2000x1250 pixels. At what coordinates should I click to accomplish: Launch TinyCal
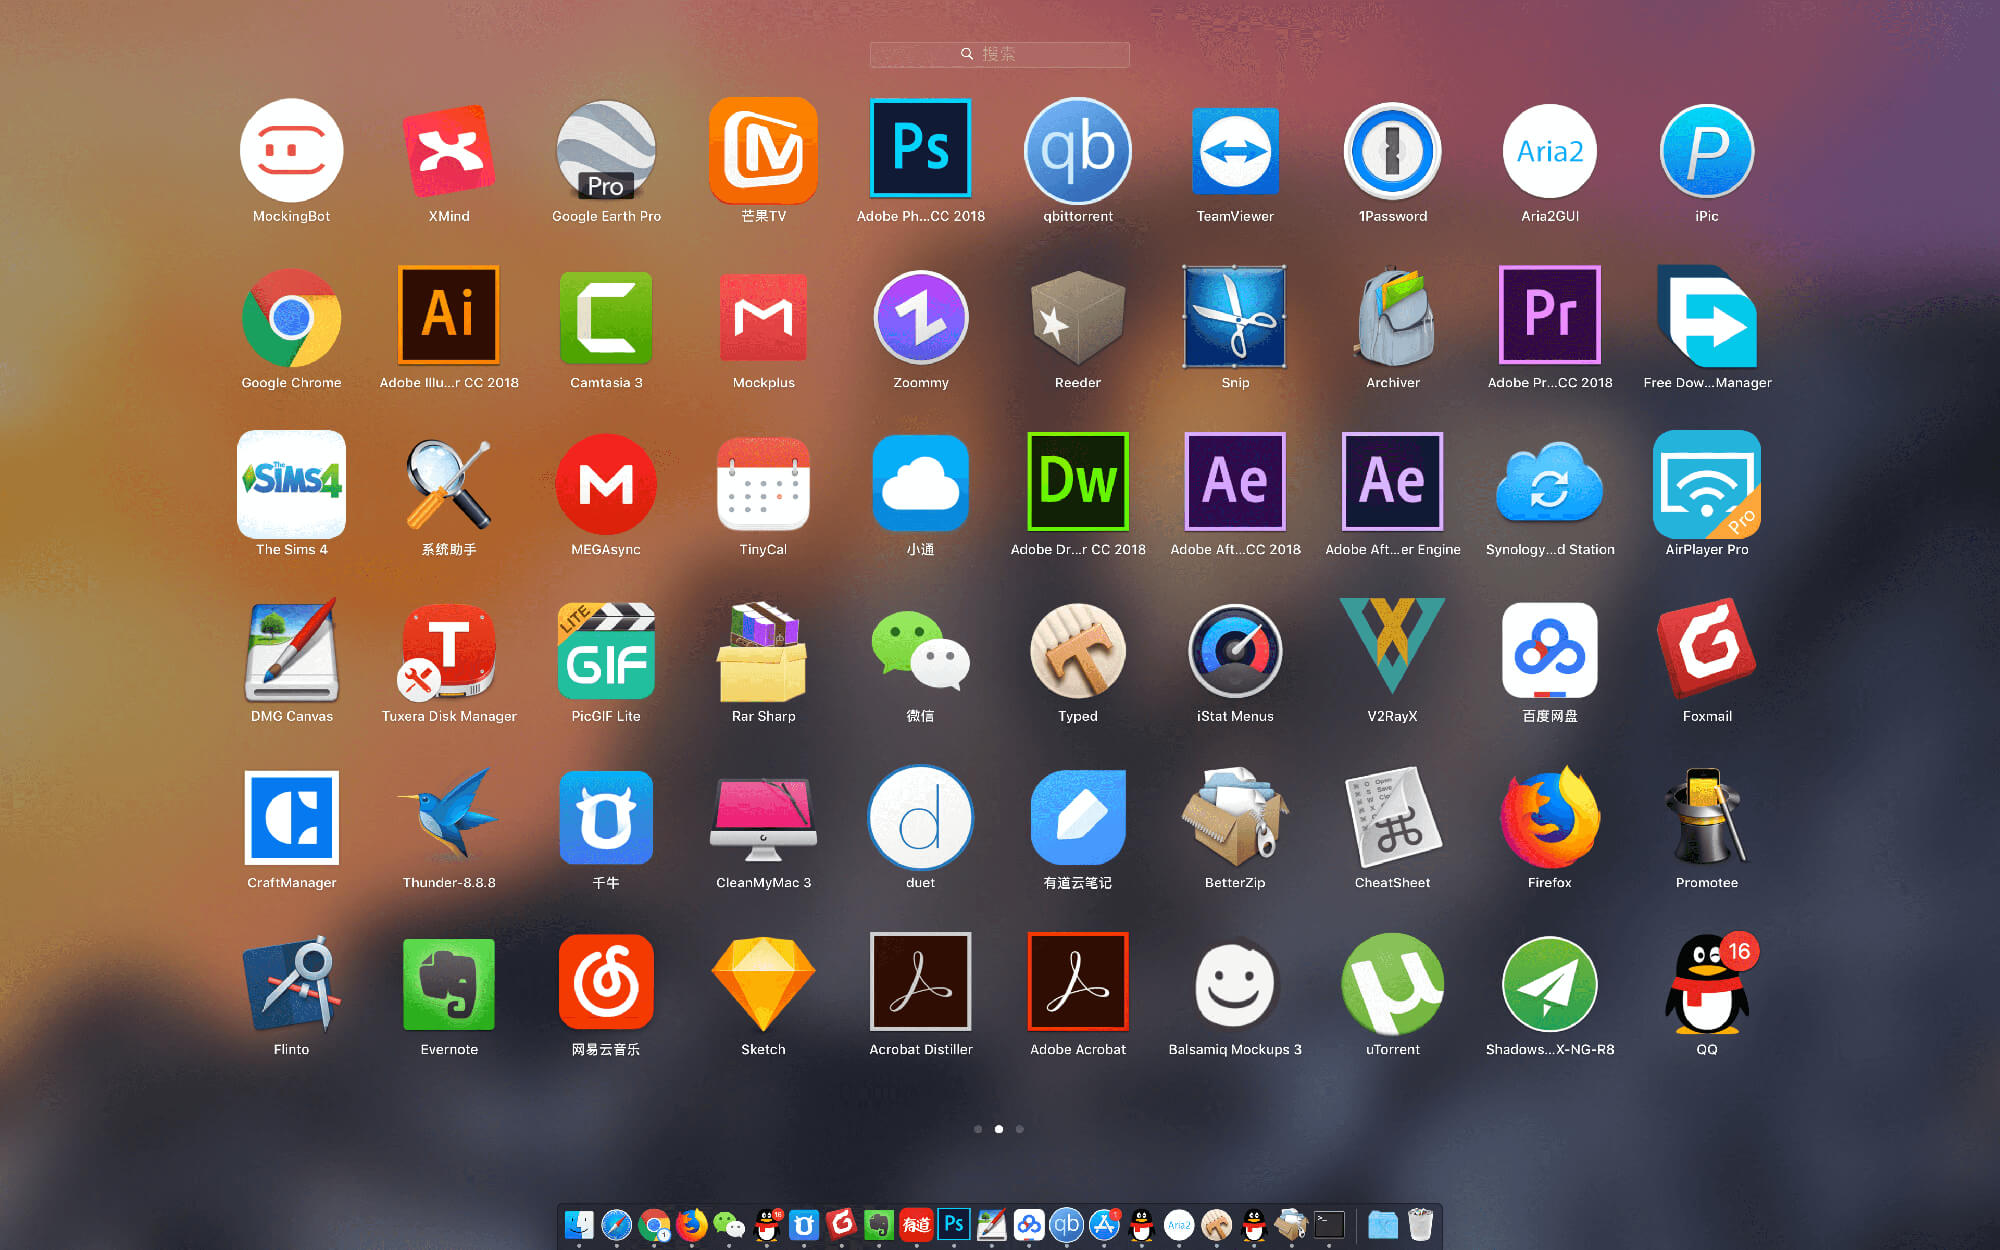[x=763, y=484]
